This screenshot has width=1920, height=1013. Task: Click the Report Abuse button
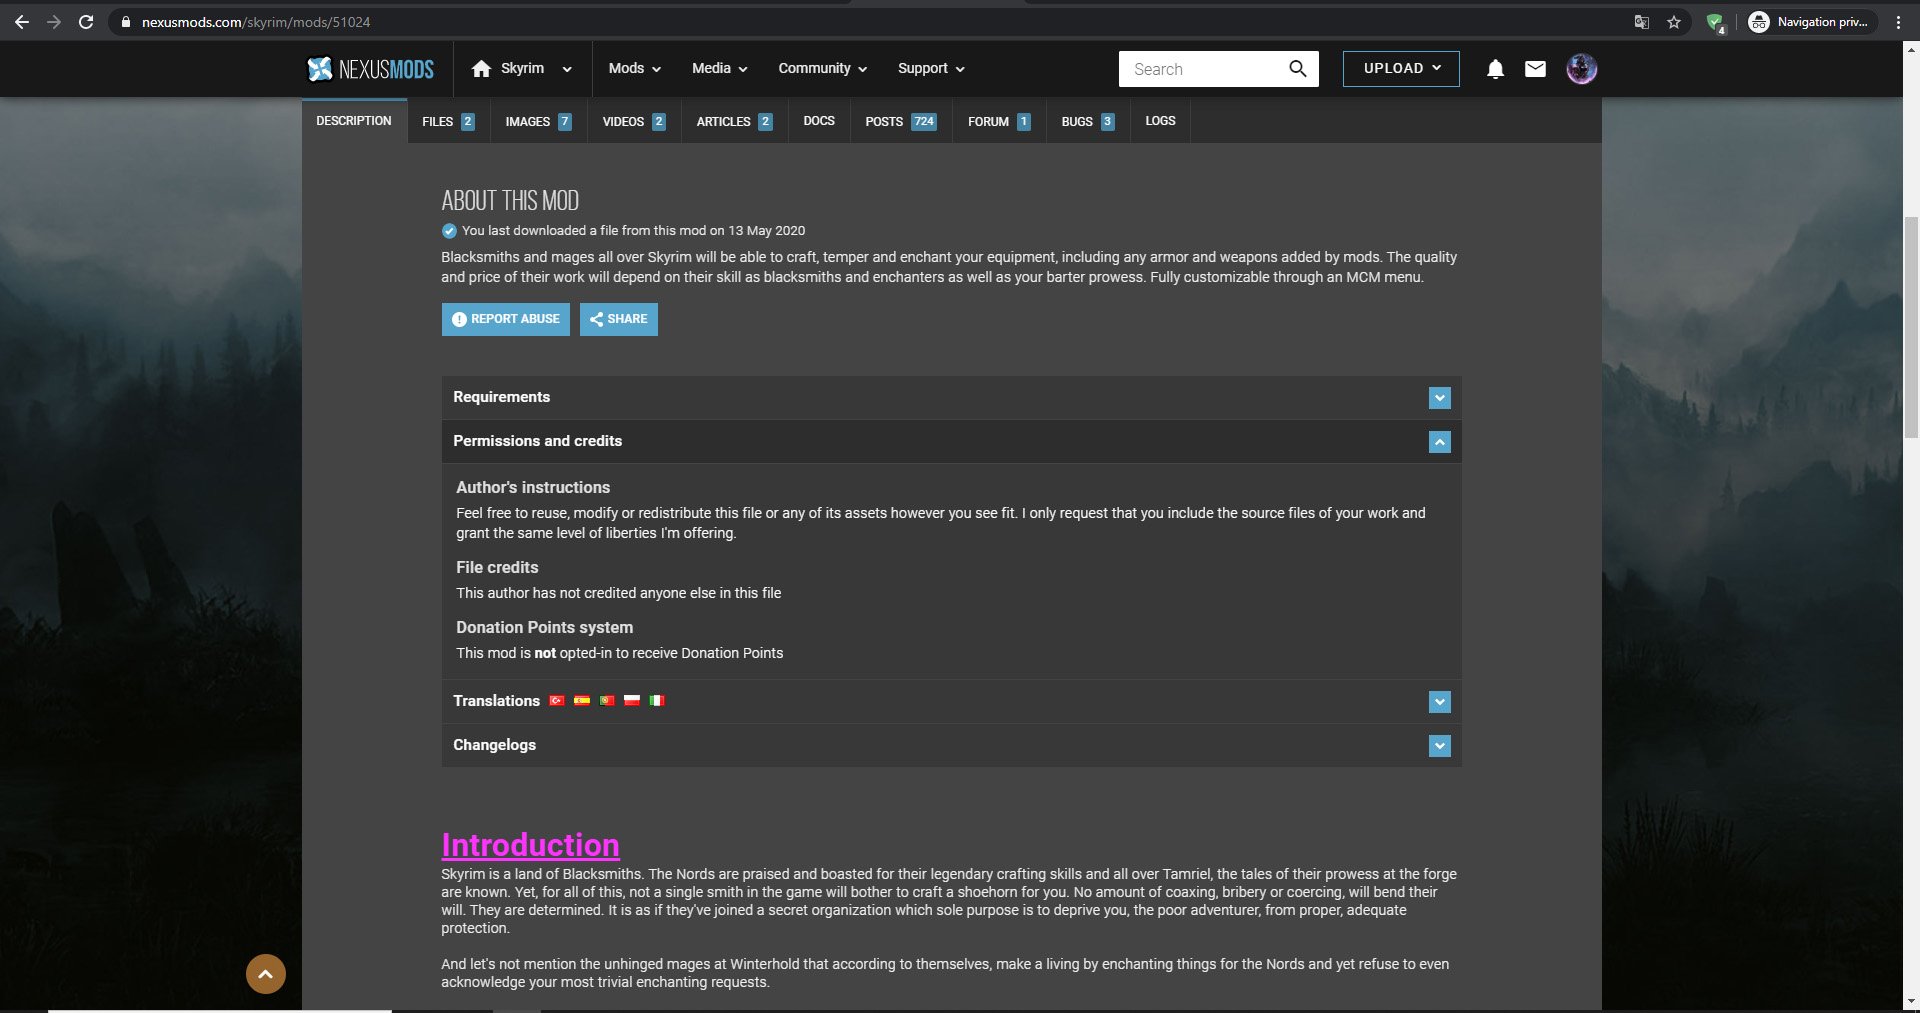pos(506,319)
